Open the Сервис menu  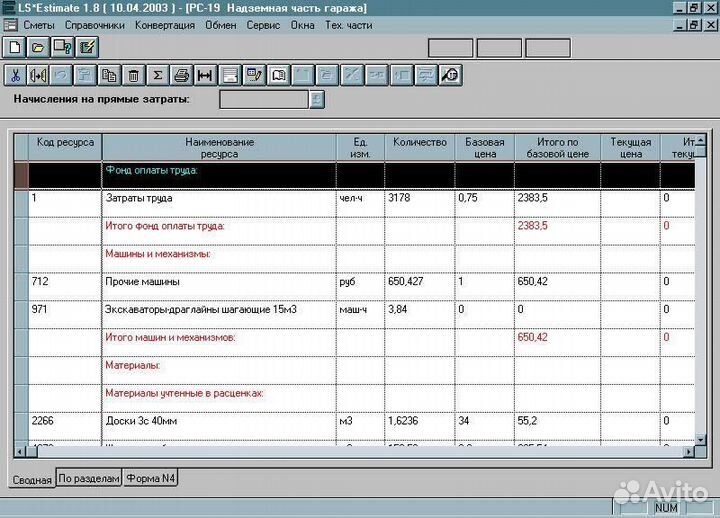click(262, 24)
